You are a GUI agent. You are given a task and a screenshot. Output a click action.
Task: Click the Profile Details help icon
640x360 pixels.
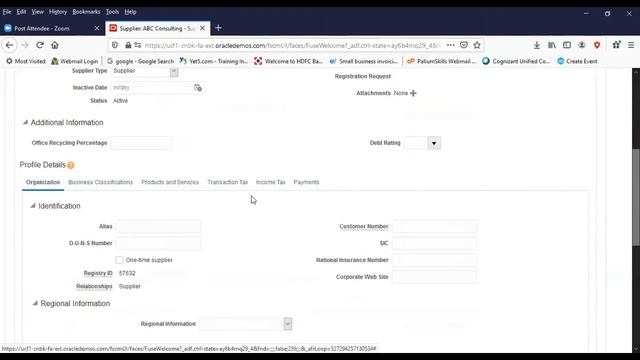71,165
